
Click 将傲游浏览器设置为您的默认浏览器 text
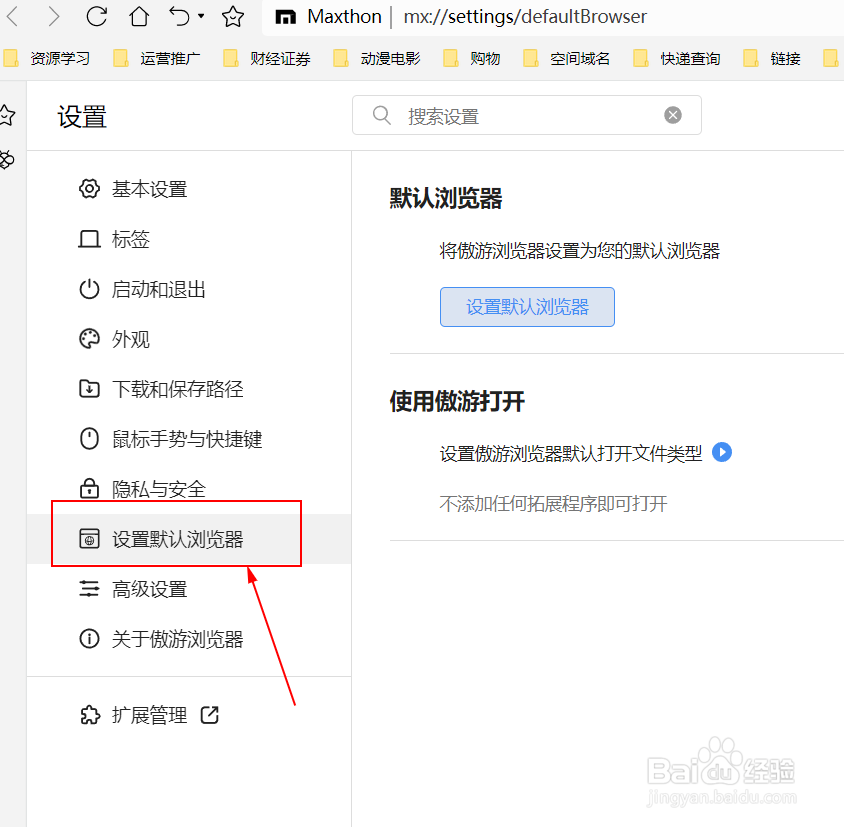pyautogui.click(x=580, y=251)
